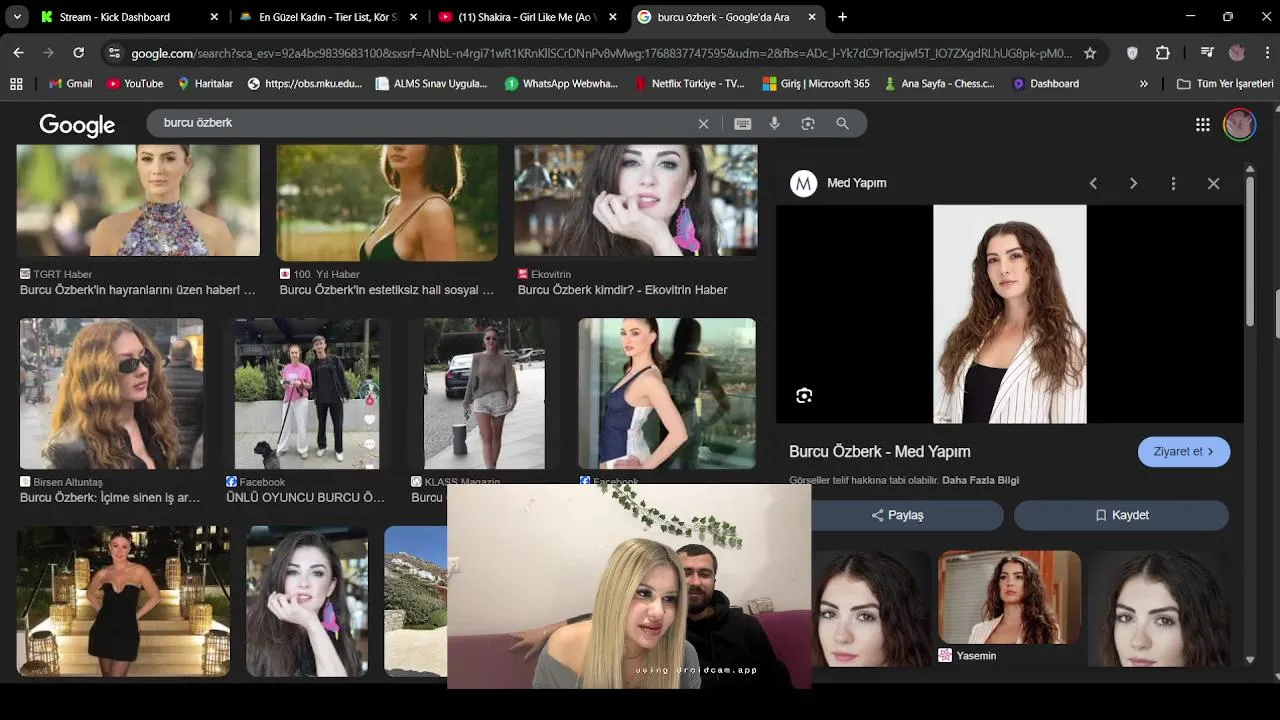
Task: Search inside image with Lens button
Action: [x=804, y=396]
